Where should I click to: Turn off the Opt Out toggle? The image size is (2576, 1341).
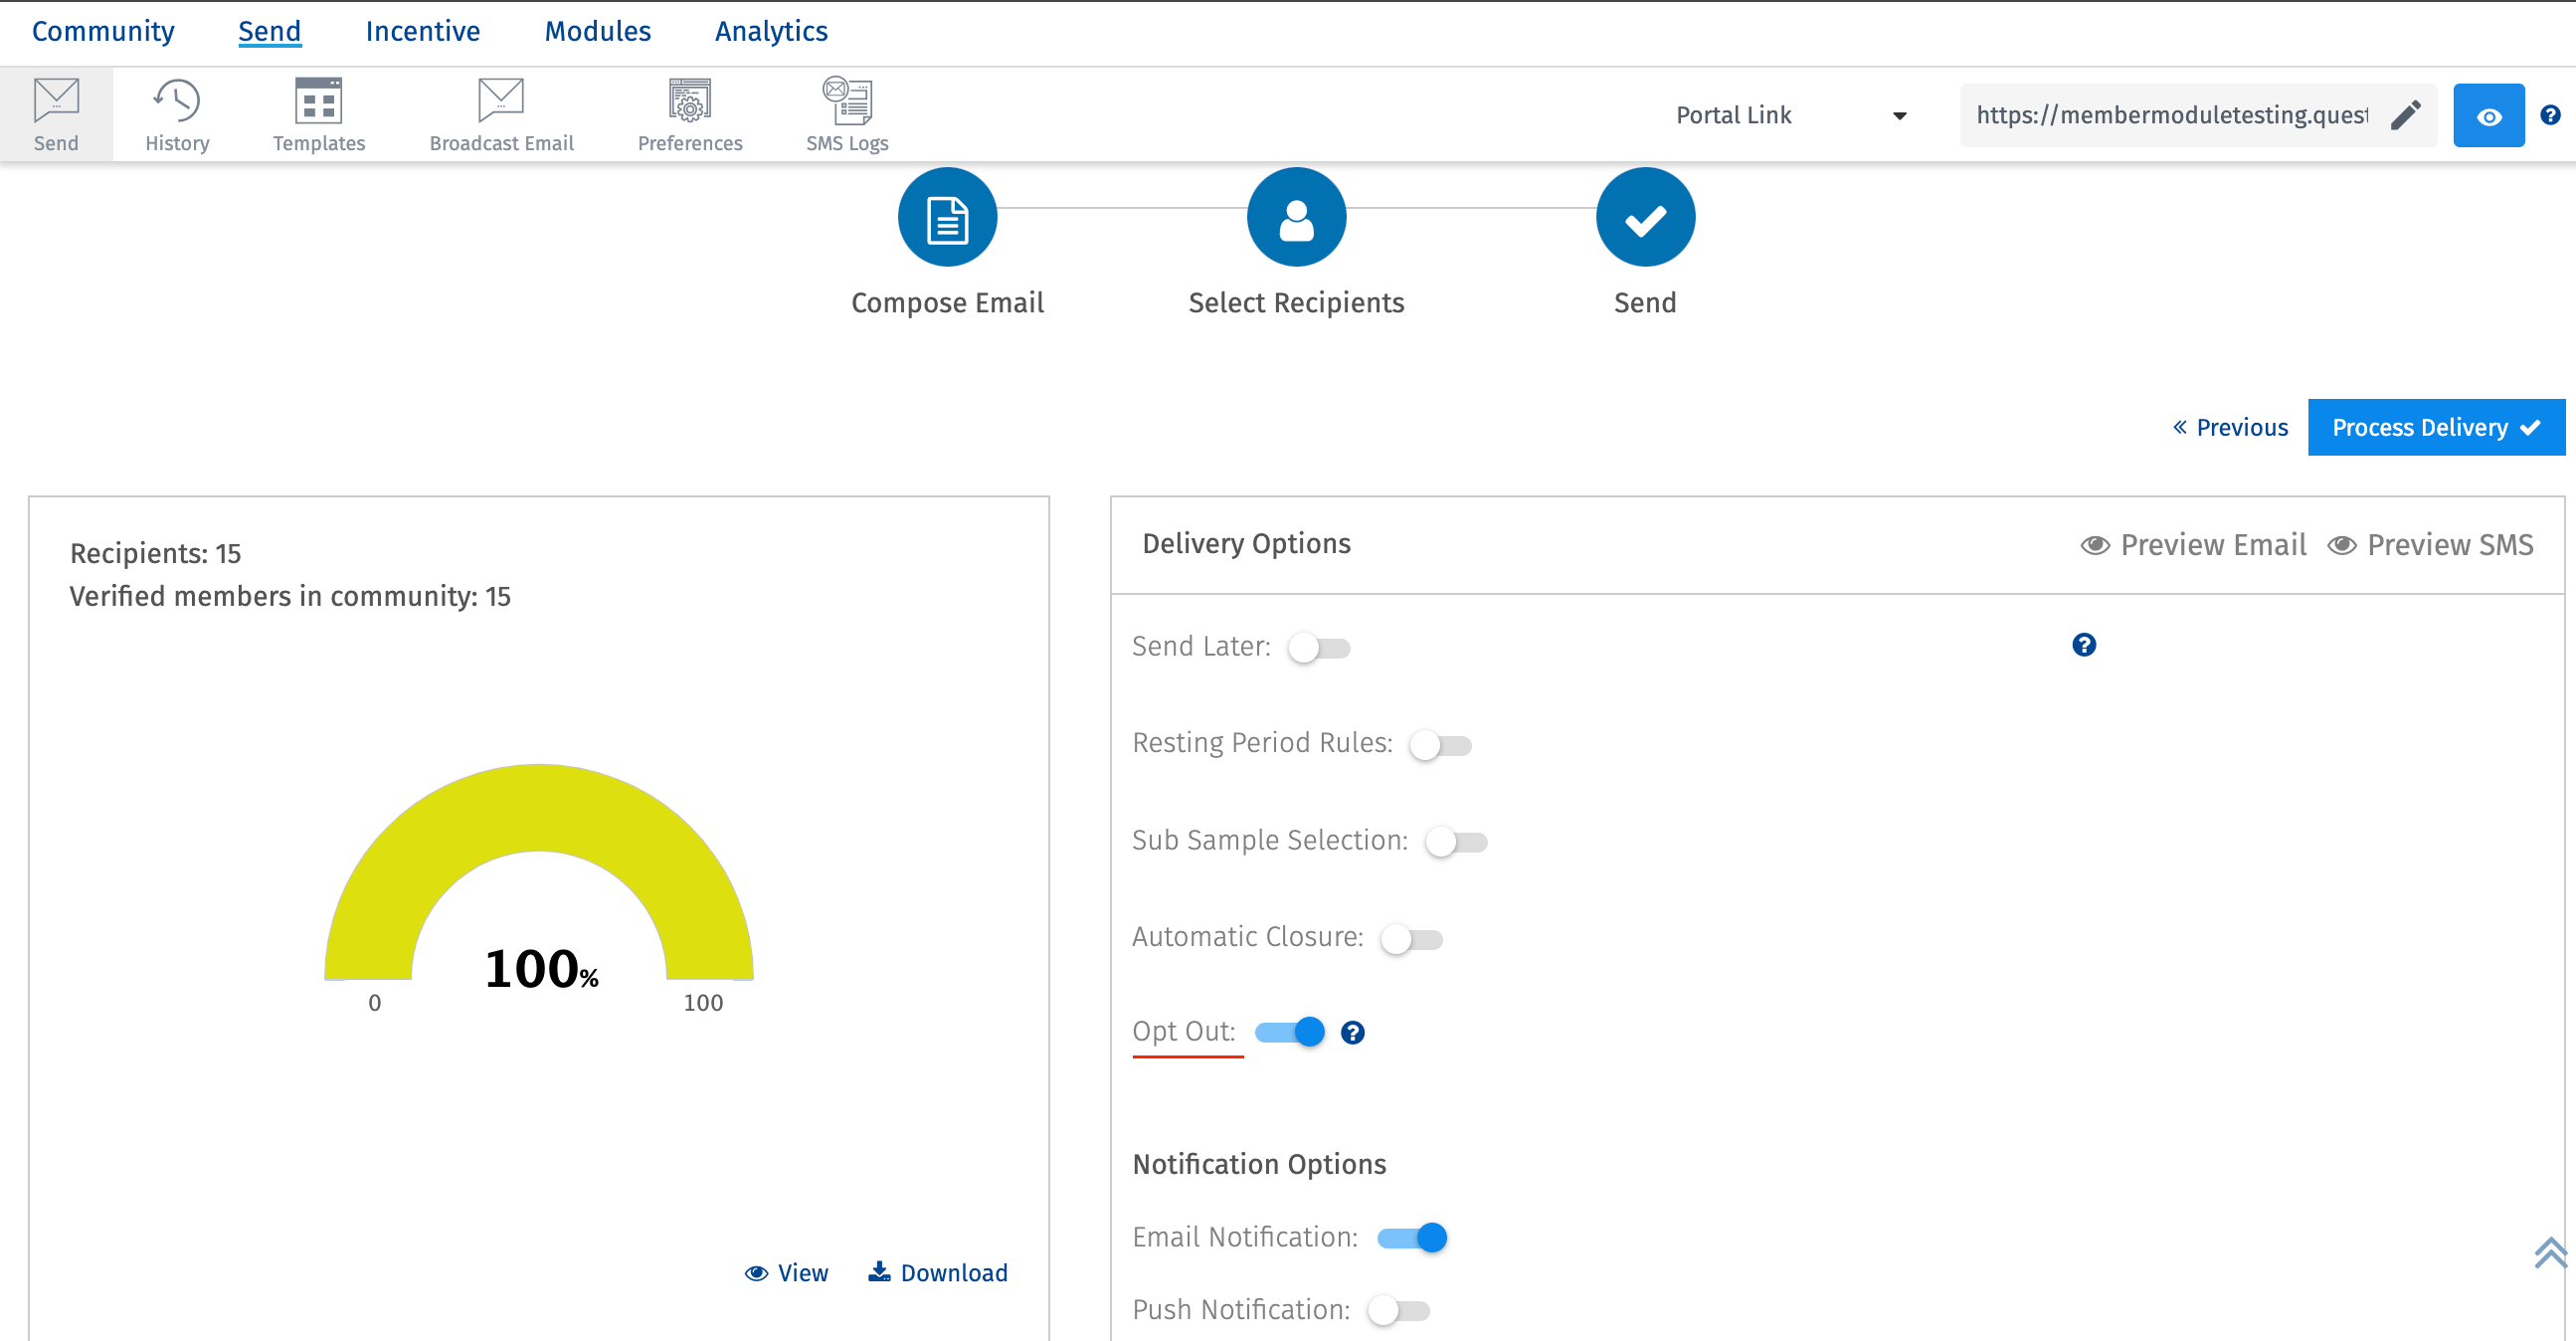coord(1289,1032)
